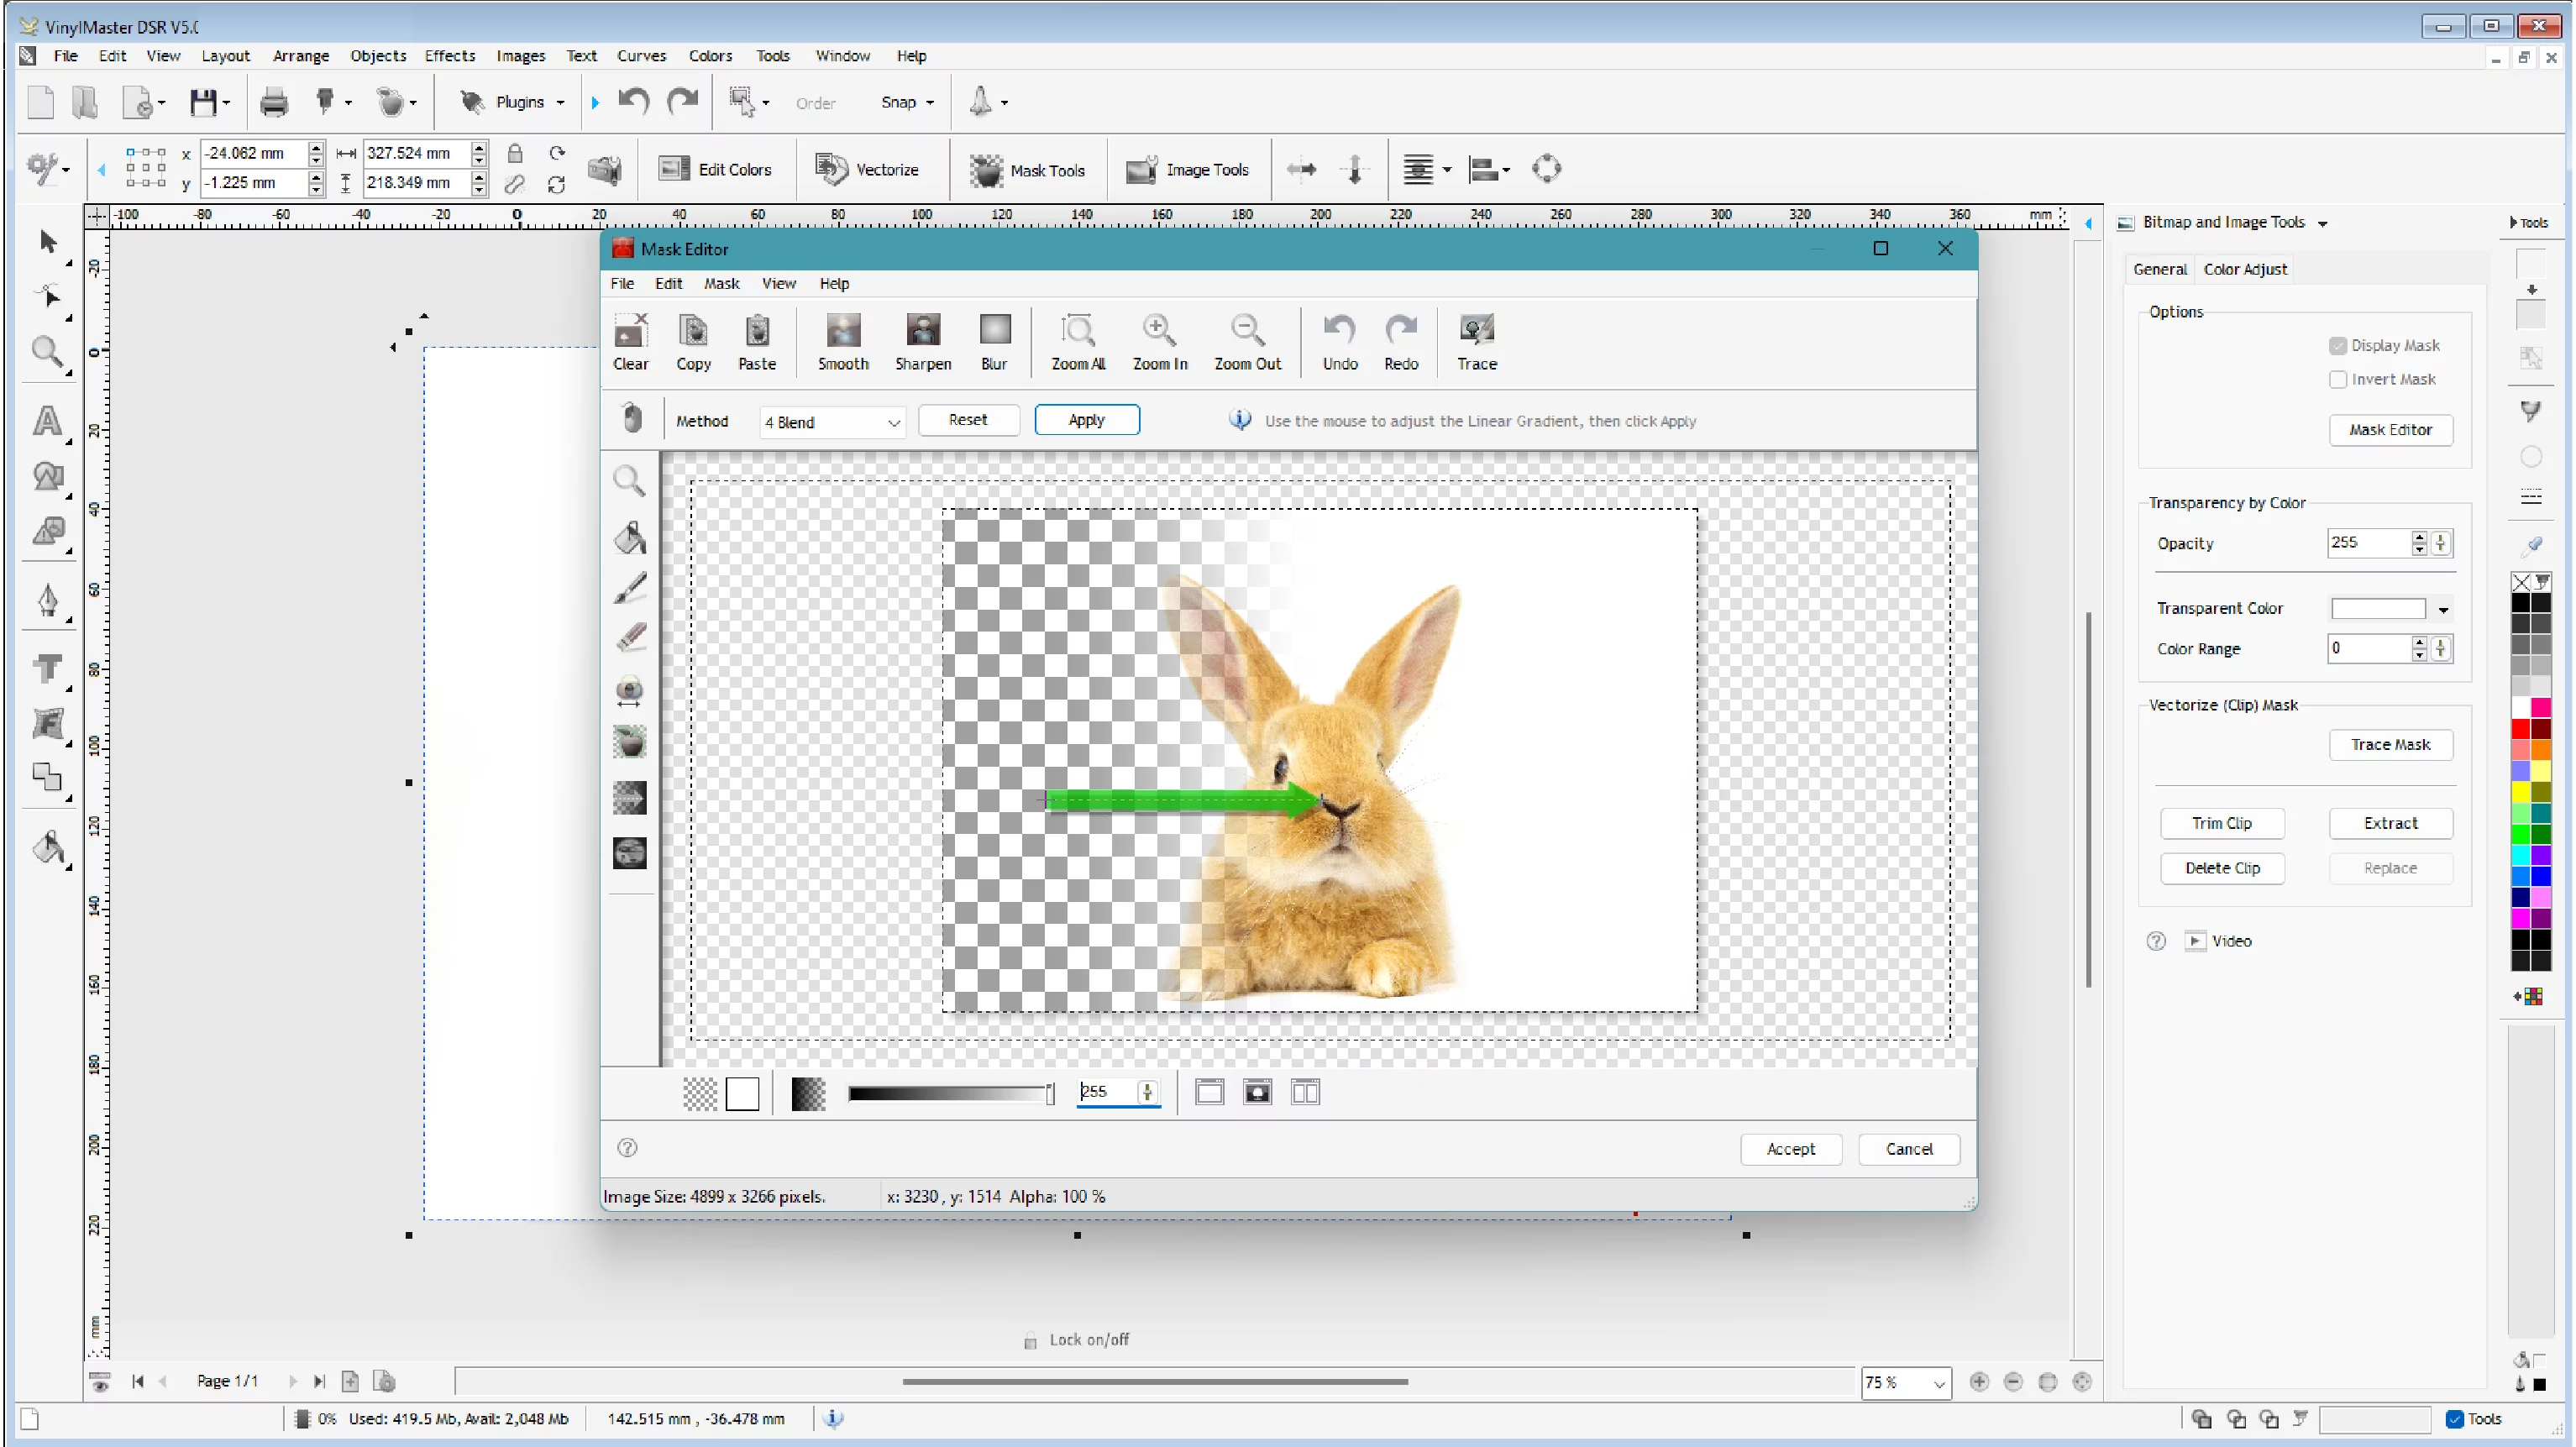This screenshot has width=2576, height=1447.
Task: Open the Method dropdown showing 4 Blend
Action: point(832,422)
